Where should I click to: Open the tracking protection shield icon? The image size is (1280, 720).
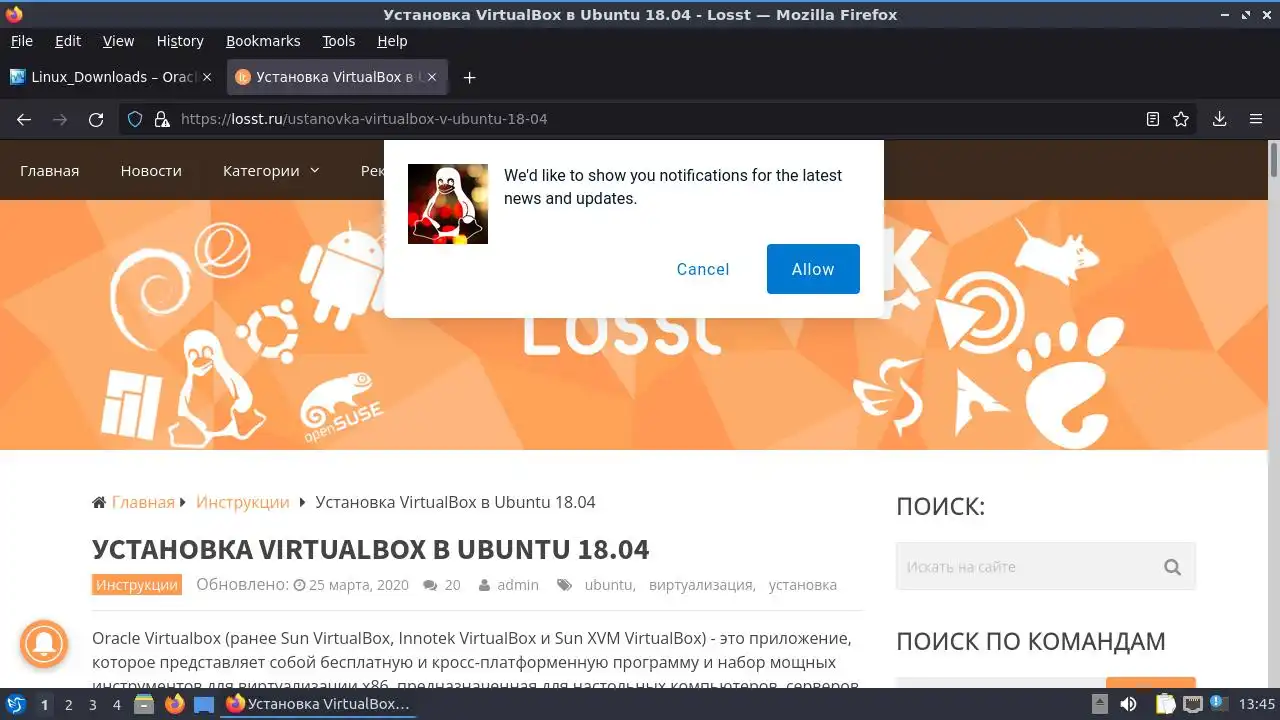(x=136, y=119)
